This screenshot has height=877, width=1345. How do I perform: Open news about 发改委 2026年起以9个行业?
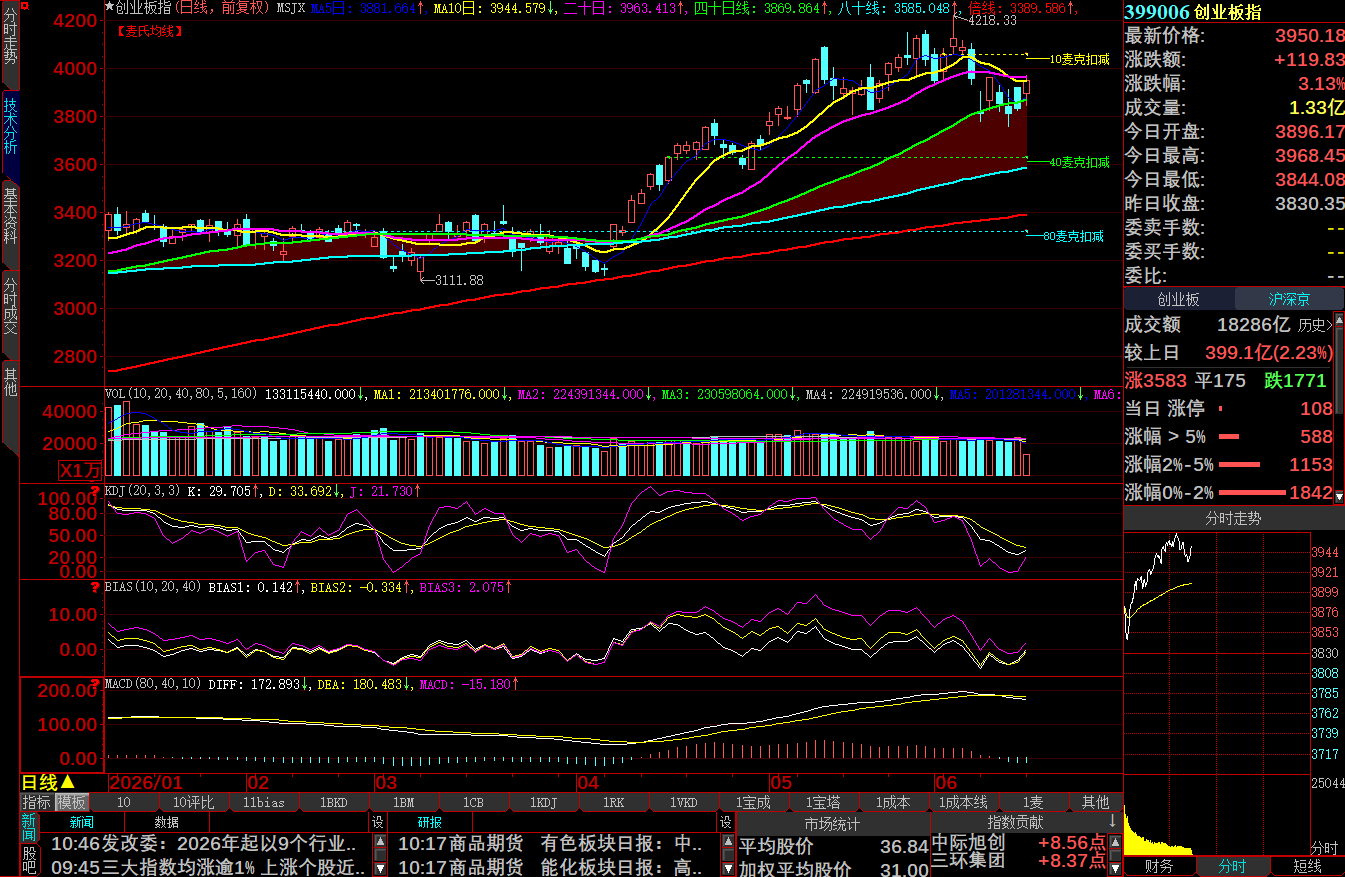(x=203, y=844)
